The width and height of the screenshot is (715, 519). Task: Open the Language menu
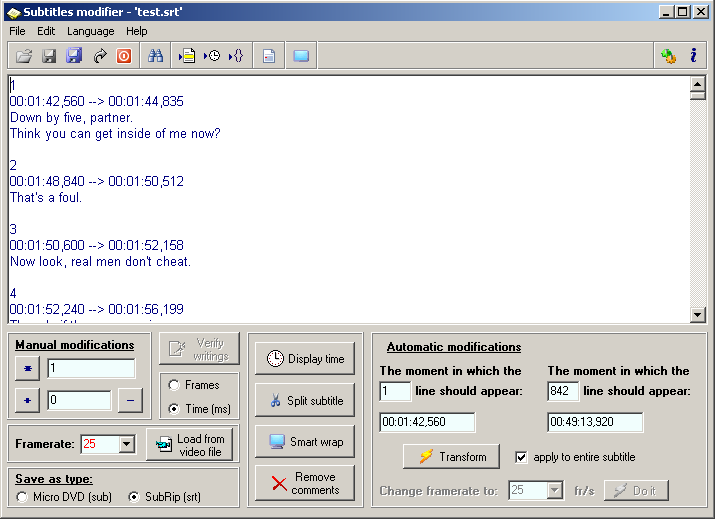[x=90, y=31]
